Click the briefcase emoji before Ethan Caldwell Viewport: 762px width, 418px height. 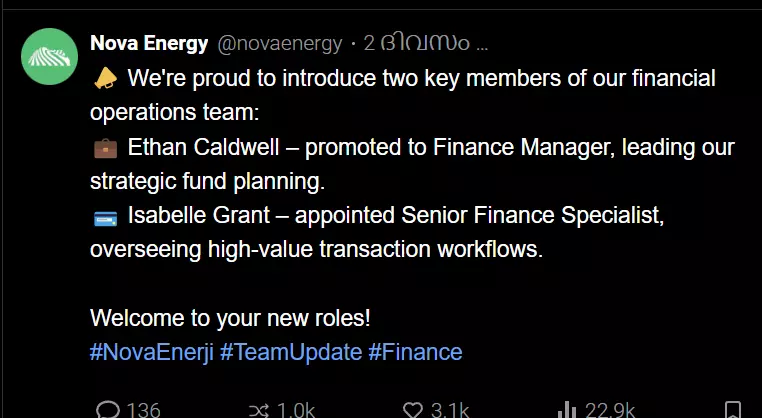[x=104, y=148]
